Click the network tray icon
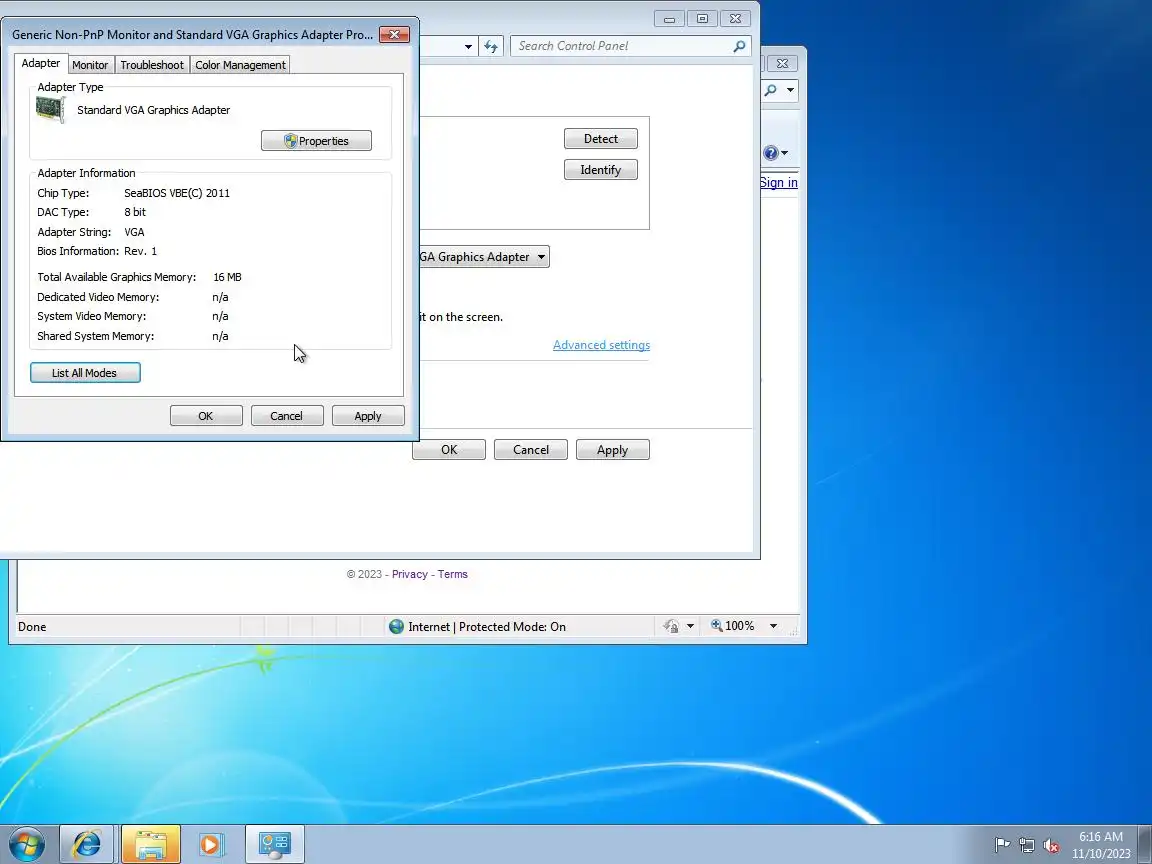Viewport: 1152px width, 864px height. tap(1026, 846)
